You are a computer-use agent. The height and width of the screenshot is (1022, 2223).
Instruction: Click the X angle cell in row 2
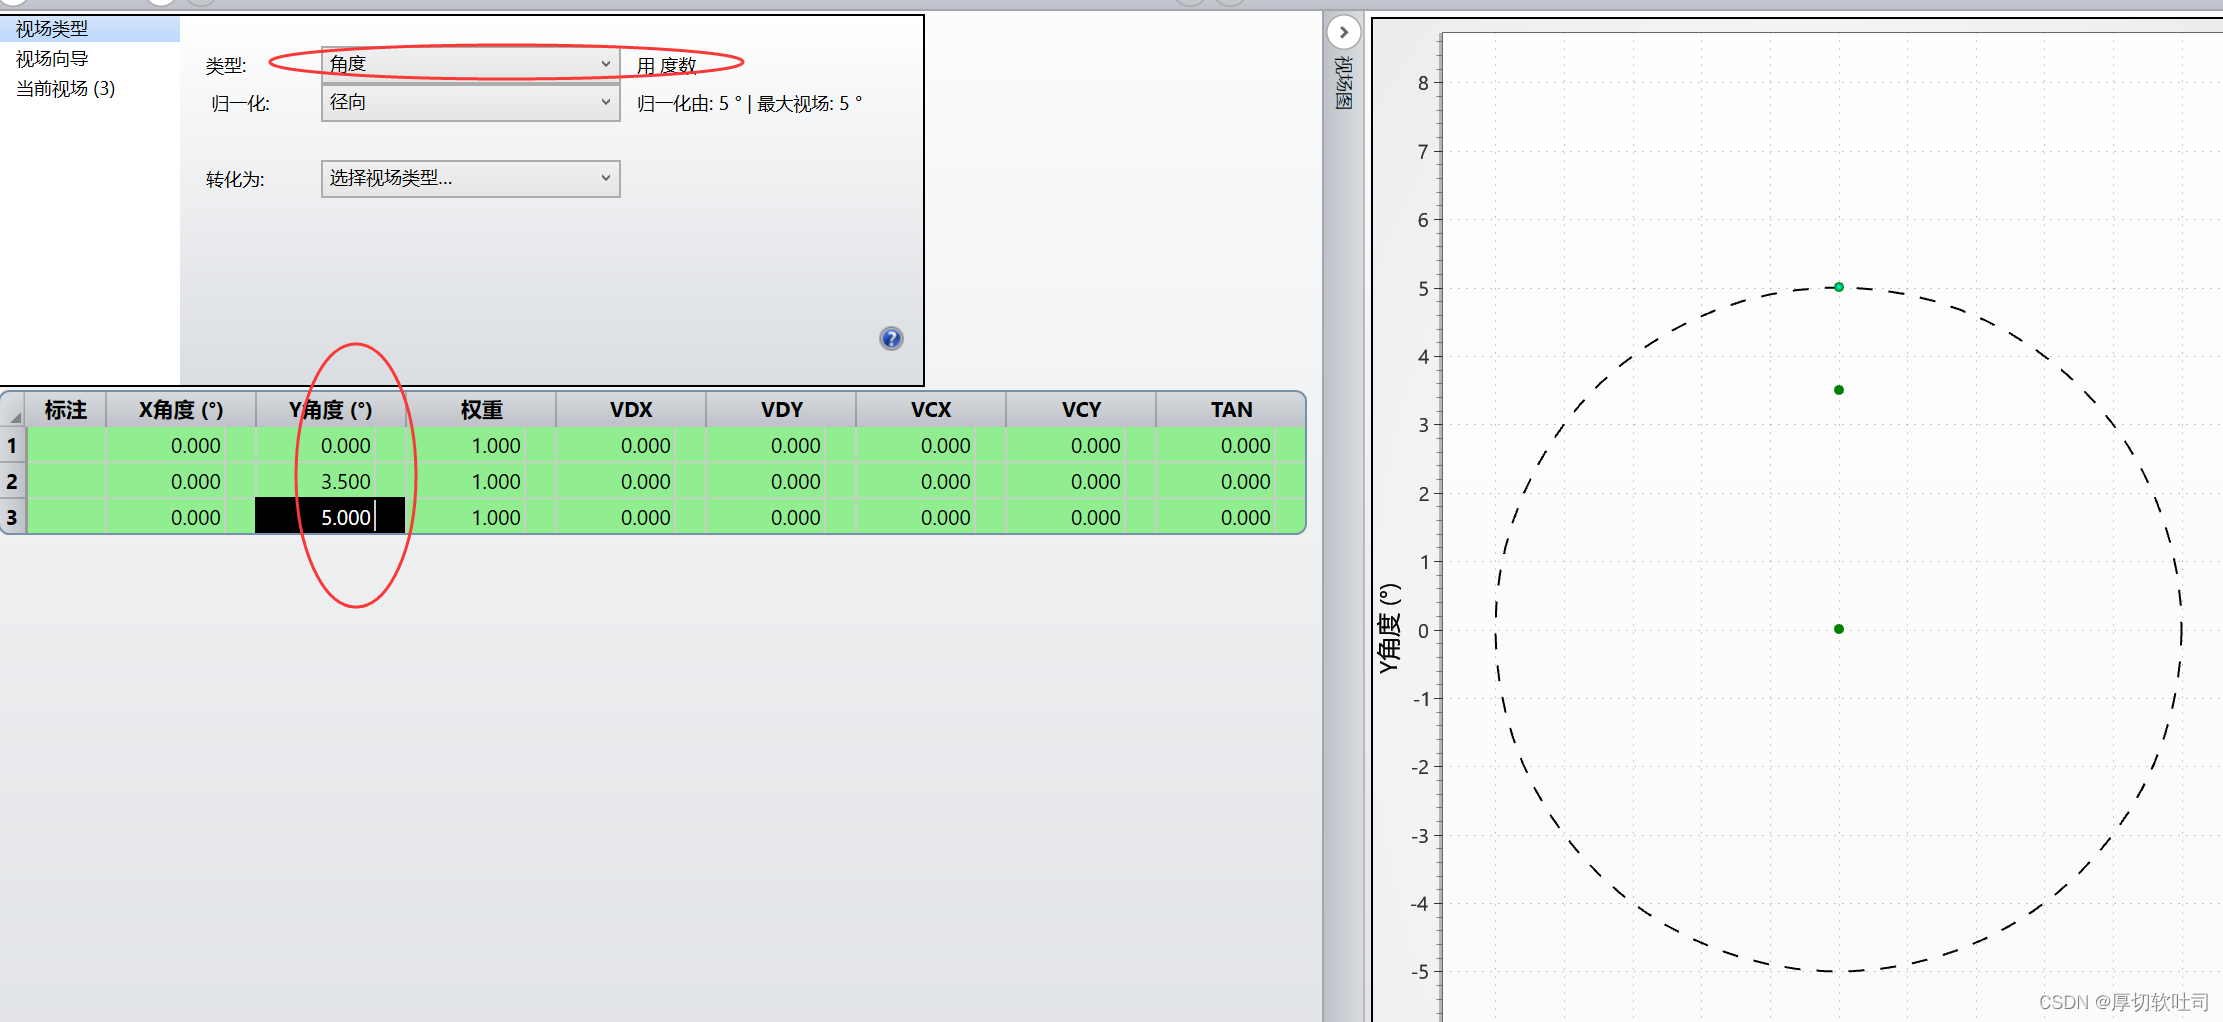(181, 482)
